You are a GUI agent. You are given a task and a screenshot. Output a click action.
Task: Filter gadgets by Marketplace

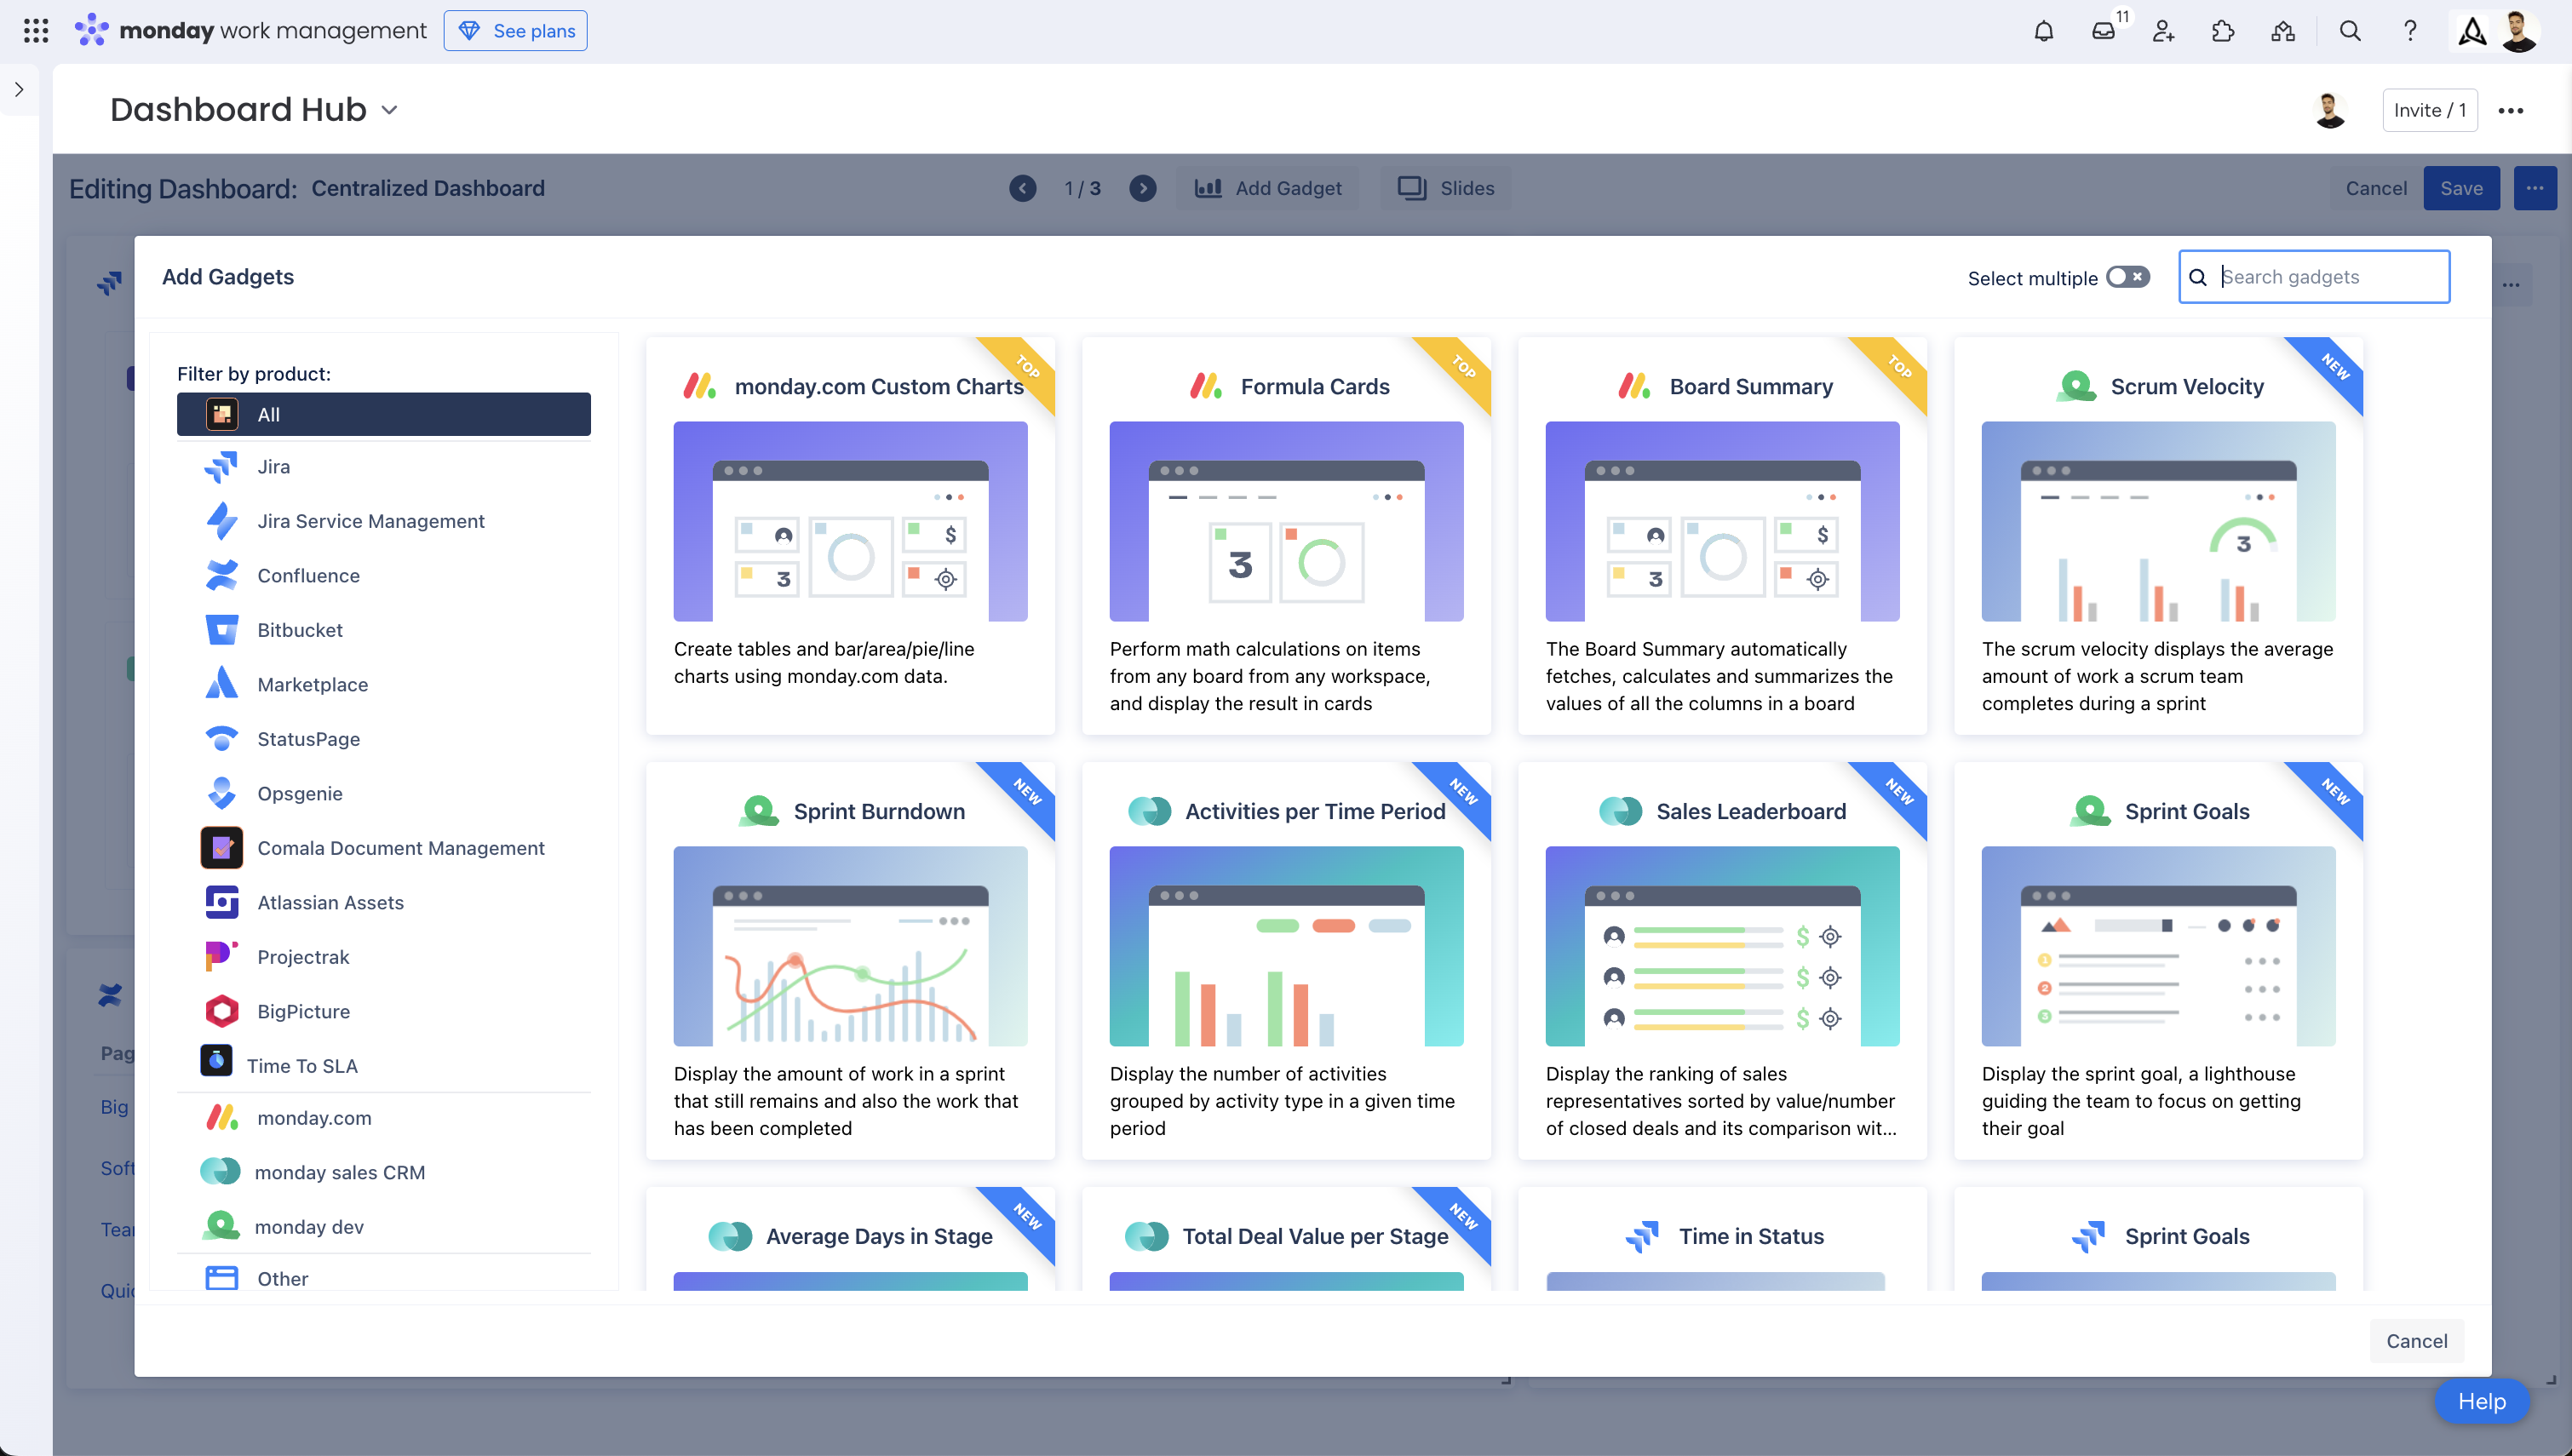[384, 685]
